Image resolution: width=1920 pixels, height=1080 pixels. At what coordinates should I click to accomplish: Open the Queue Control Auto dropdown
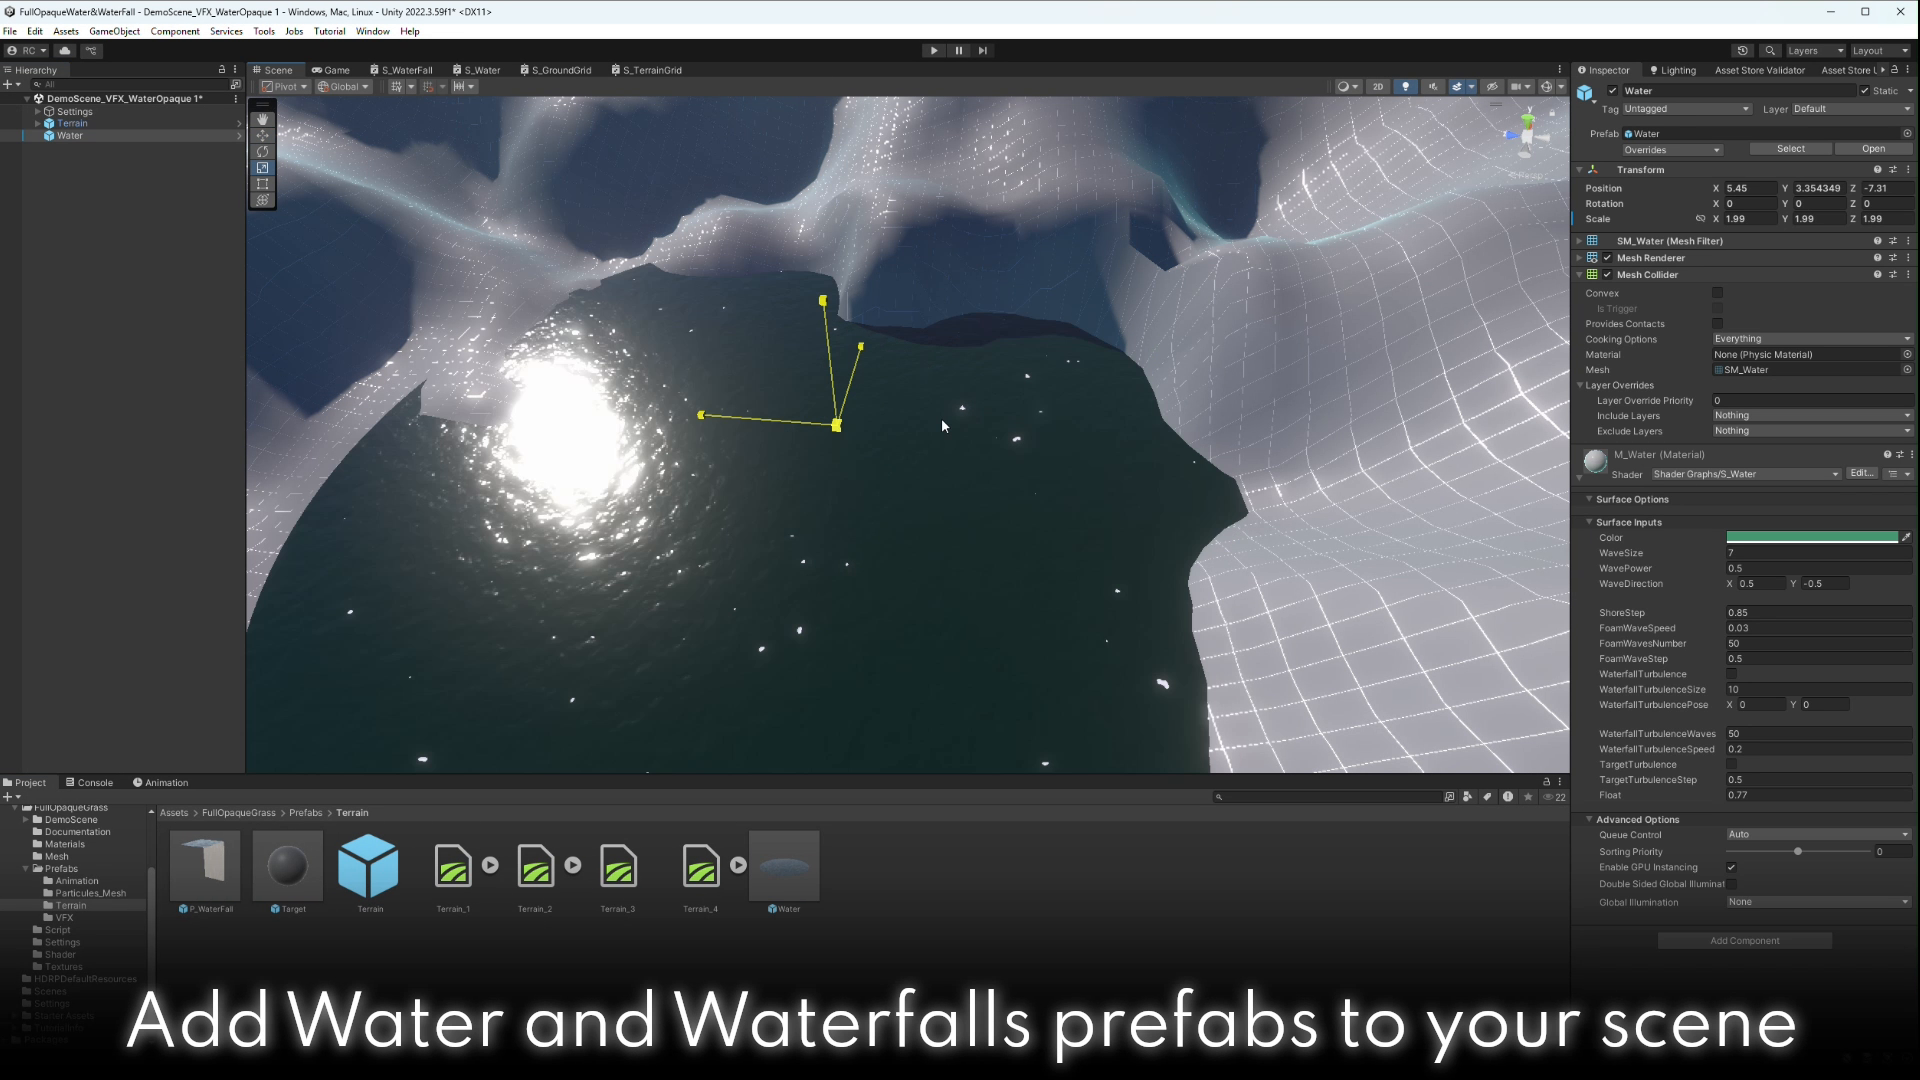(x=1818, y=835)
